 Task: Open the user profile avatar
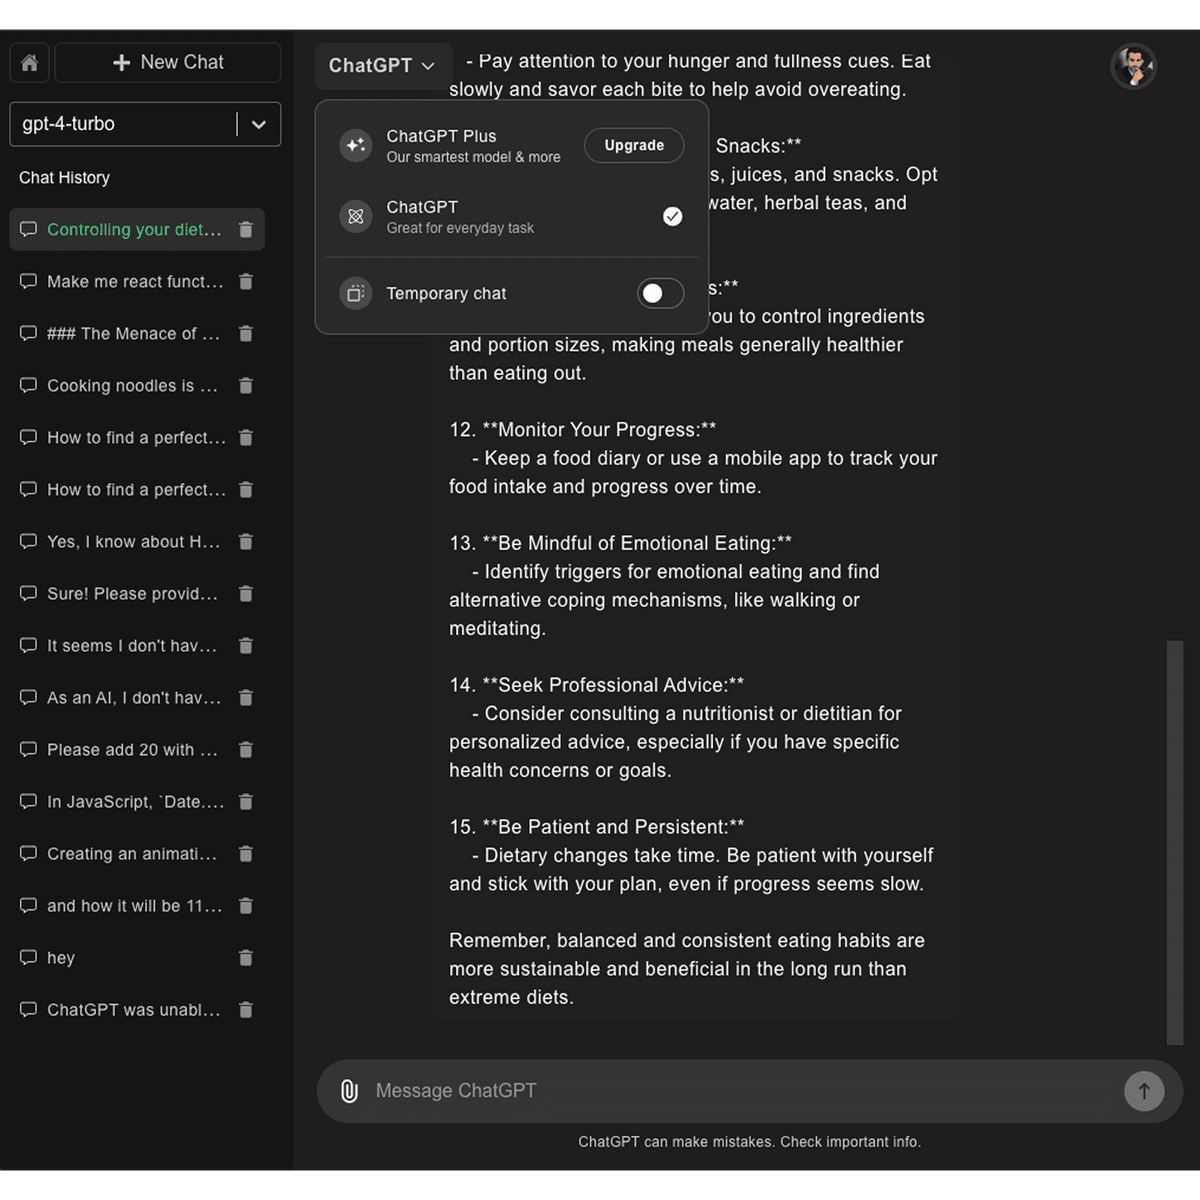(x=1133, y=67)
